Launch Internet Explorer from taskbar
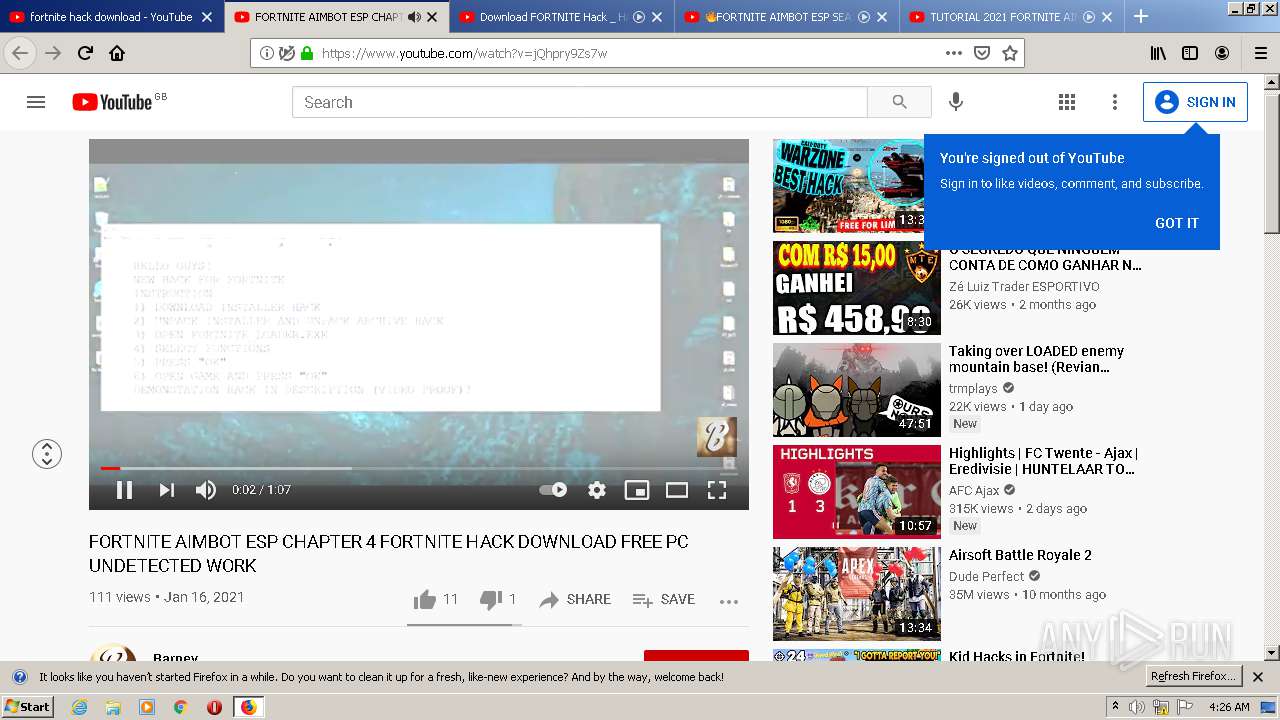 80,707
